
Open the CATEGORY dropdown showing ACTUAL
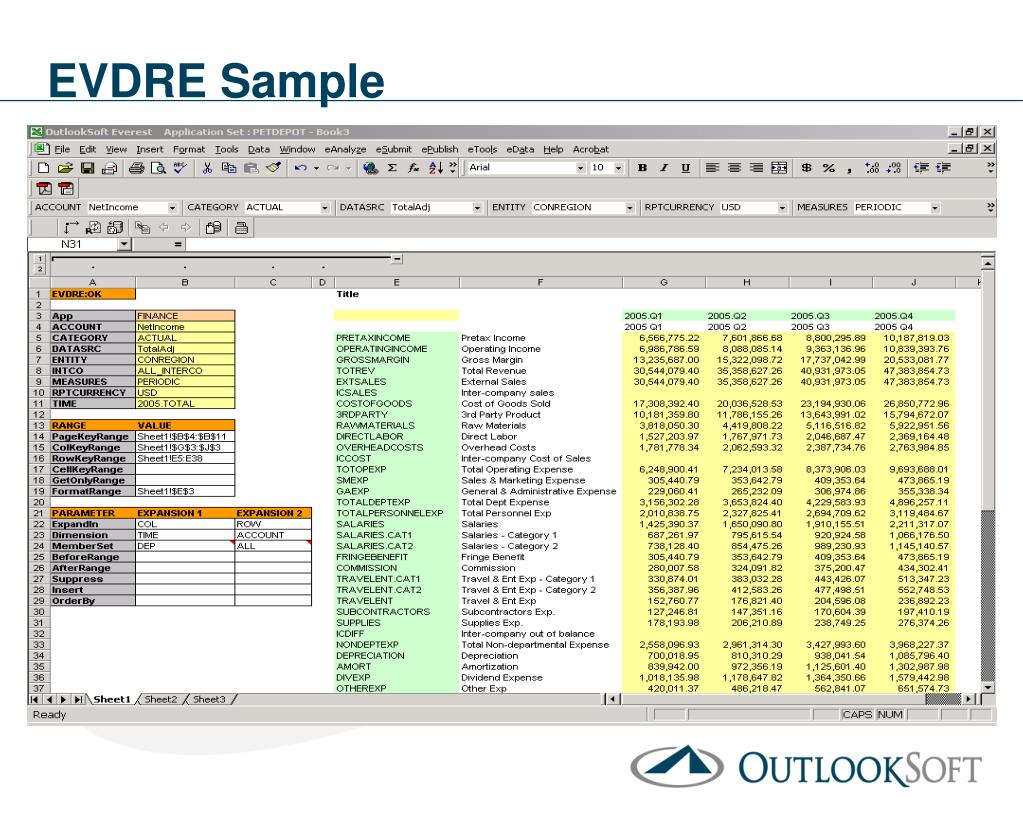(x=325, y=208)
